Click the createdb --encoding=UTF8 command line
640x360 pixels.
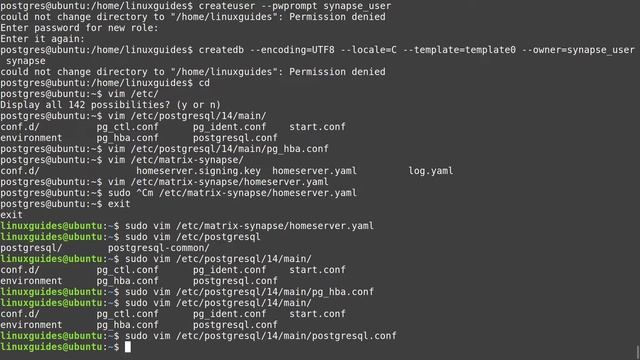pos(417,50)
